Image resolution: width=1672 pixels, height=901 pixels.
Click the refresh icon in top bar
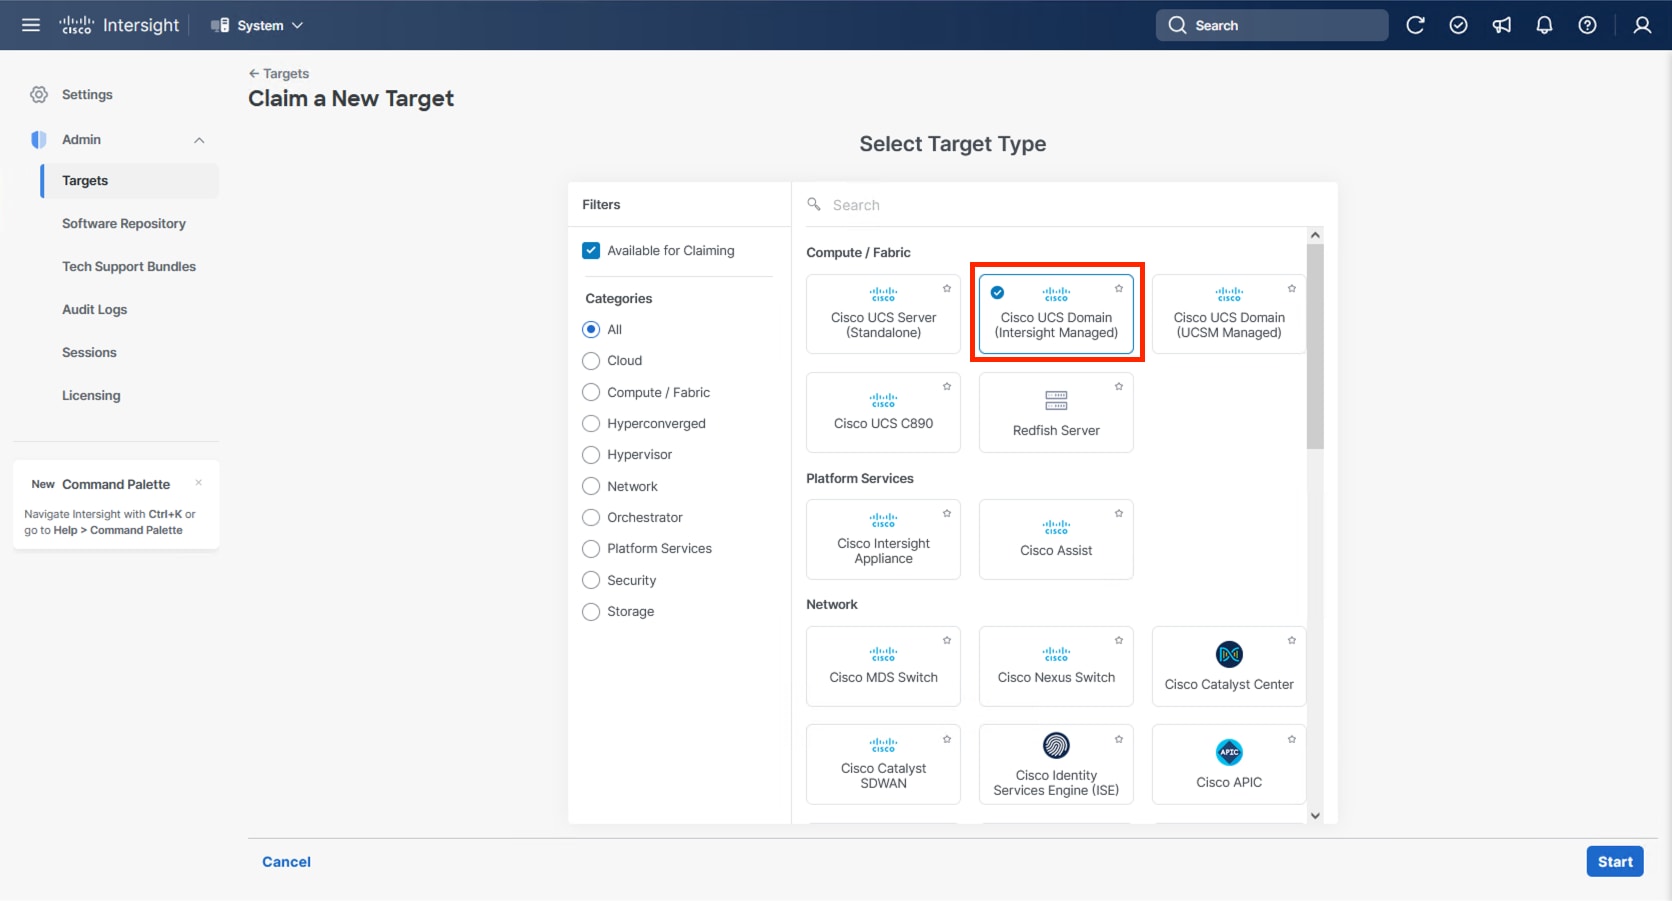[1415, 25]
